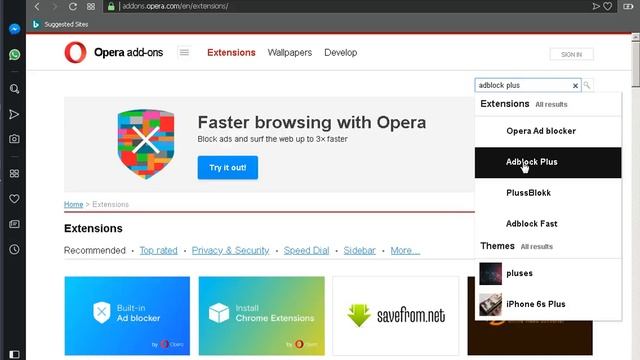
Task: Open the Install Chrome Extensions card
Action: coord(262,316)
